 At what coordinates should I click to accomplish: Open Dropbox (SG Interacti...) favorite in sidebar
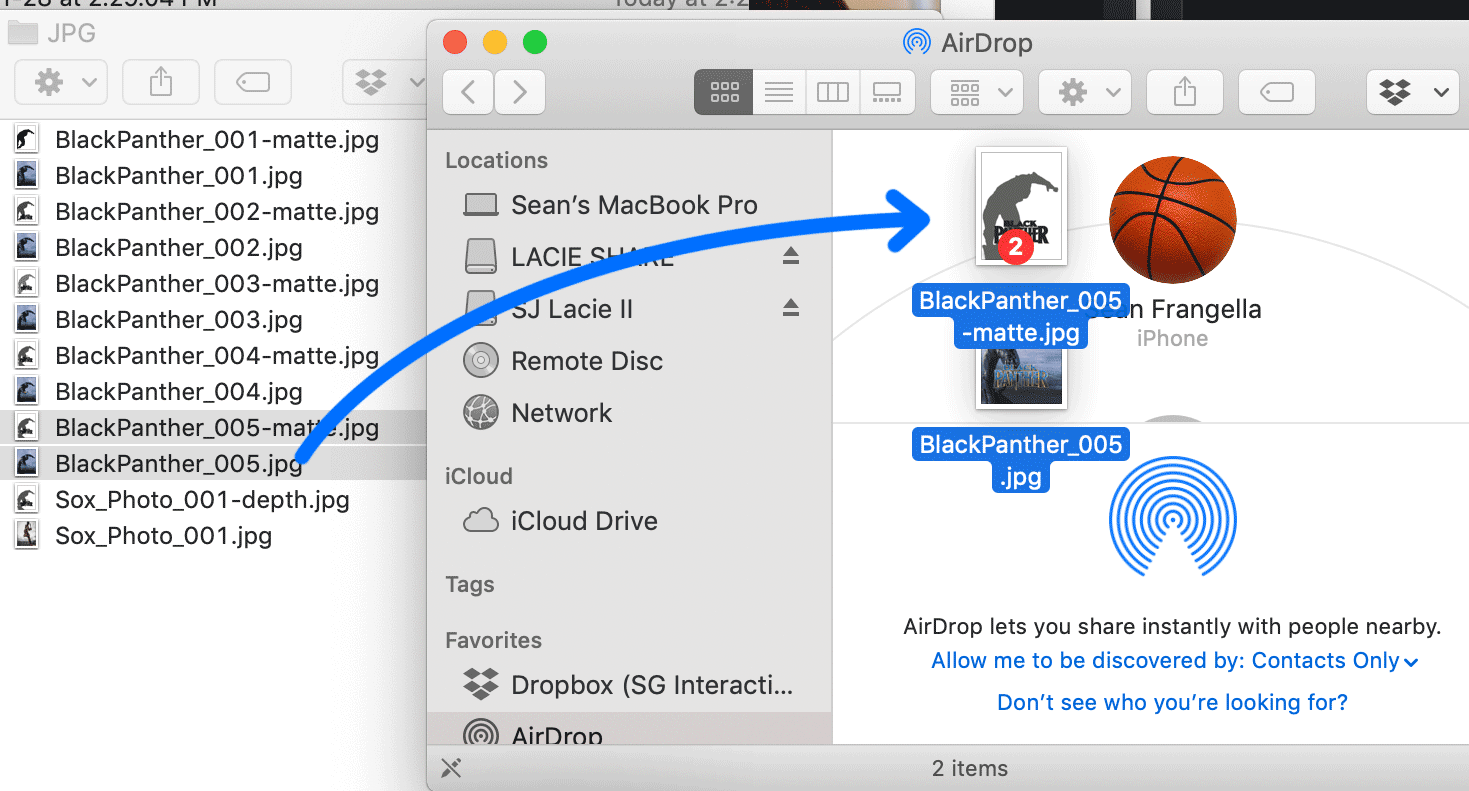628,685
